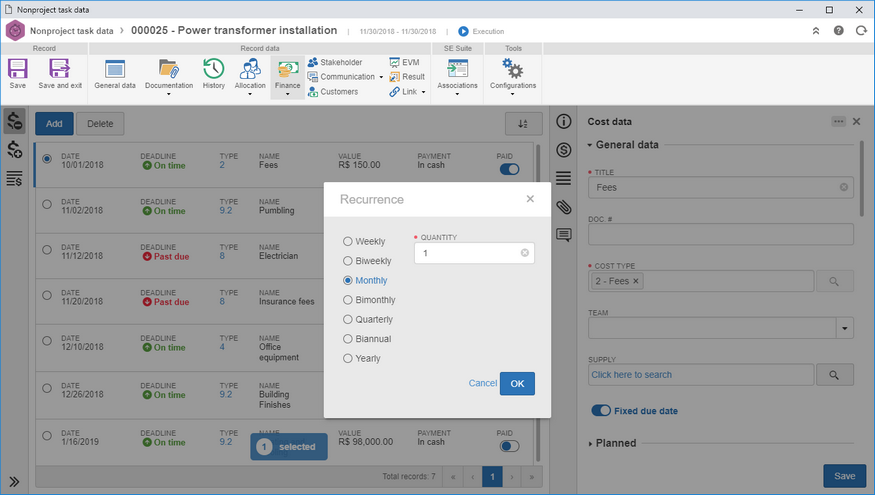Open Associations dropdown arrow
The height and width of the screenshot is (495, 875).
click(x=457, y=94)
